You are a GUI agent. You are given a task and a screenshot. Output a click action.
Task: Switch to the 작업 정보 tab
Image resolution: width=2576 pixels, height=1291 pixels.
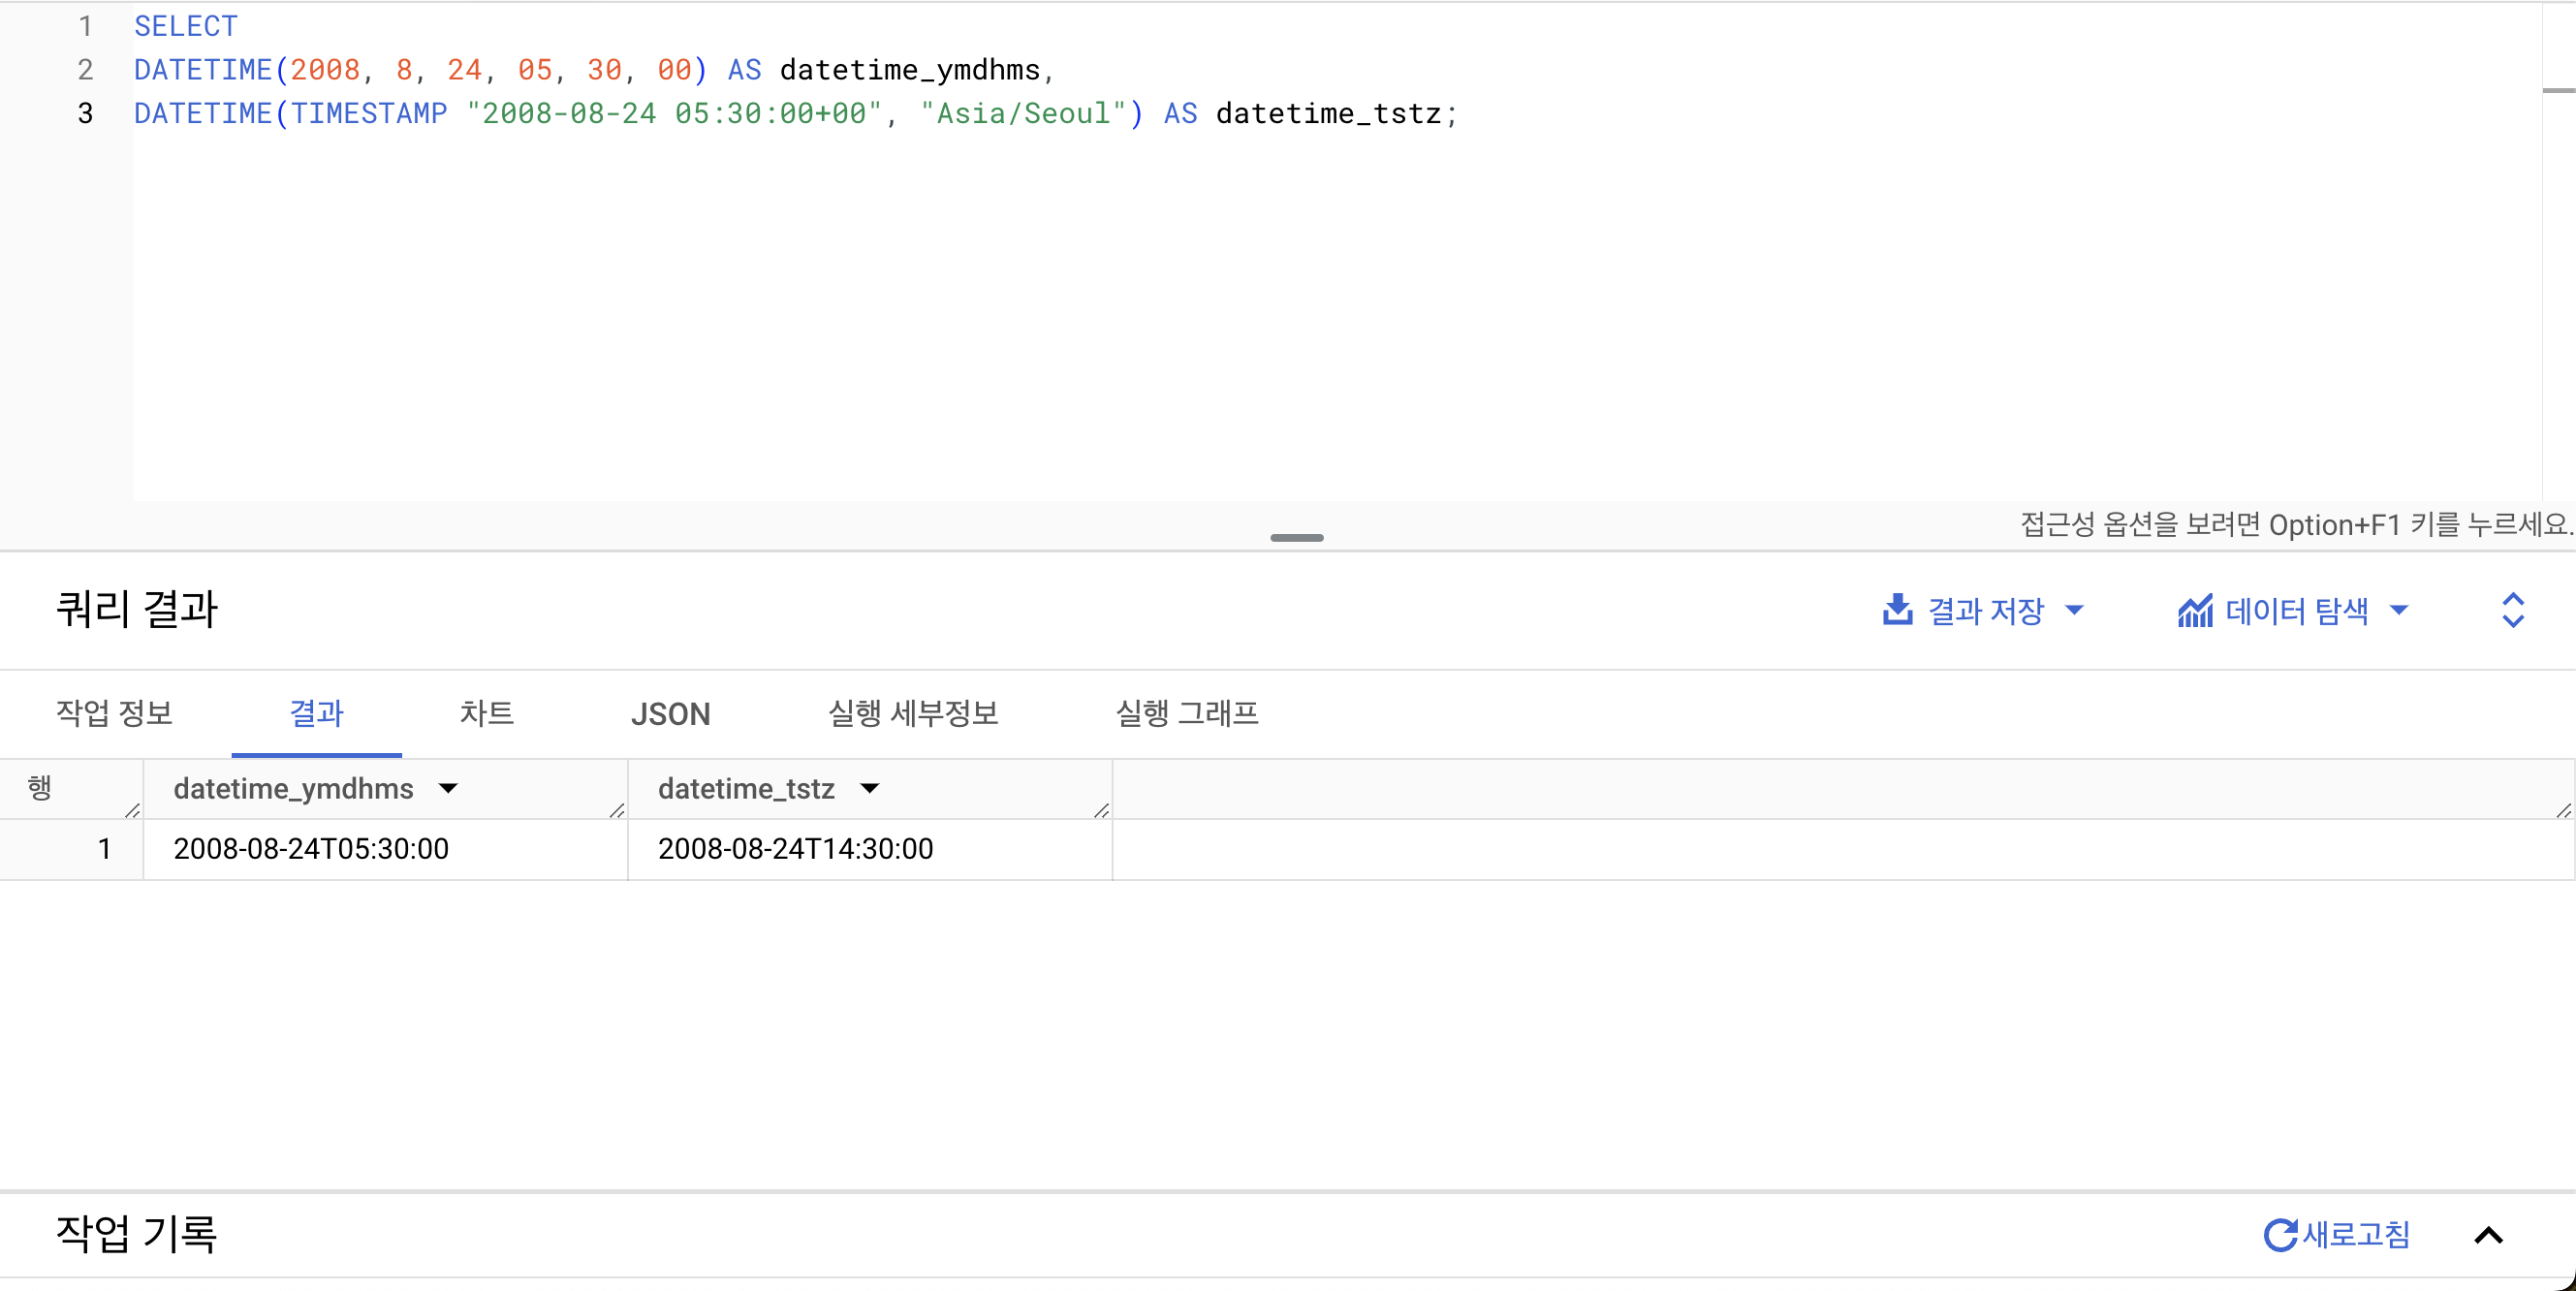(114, 714)
